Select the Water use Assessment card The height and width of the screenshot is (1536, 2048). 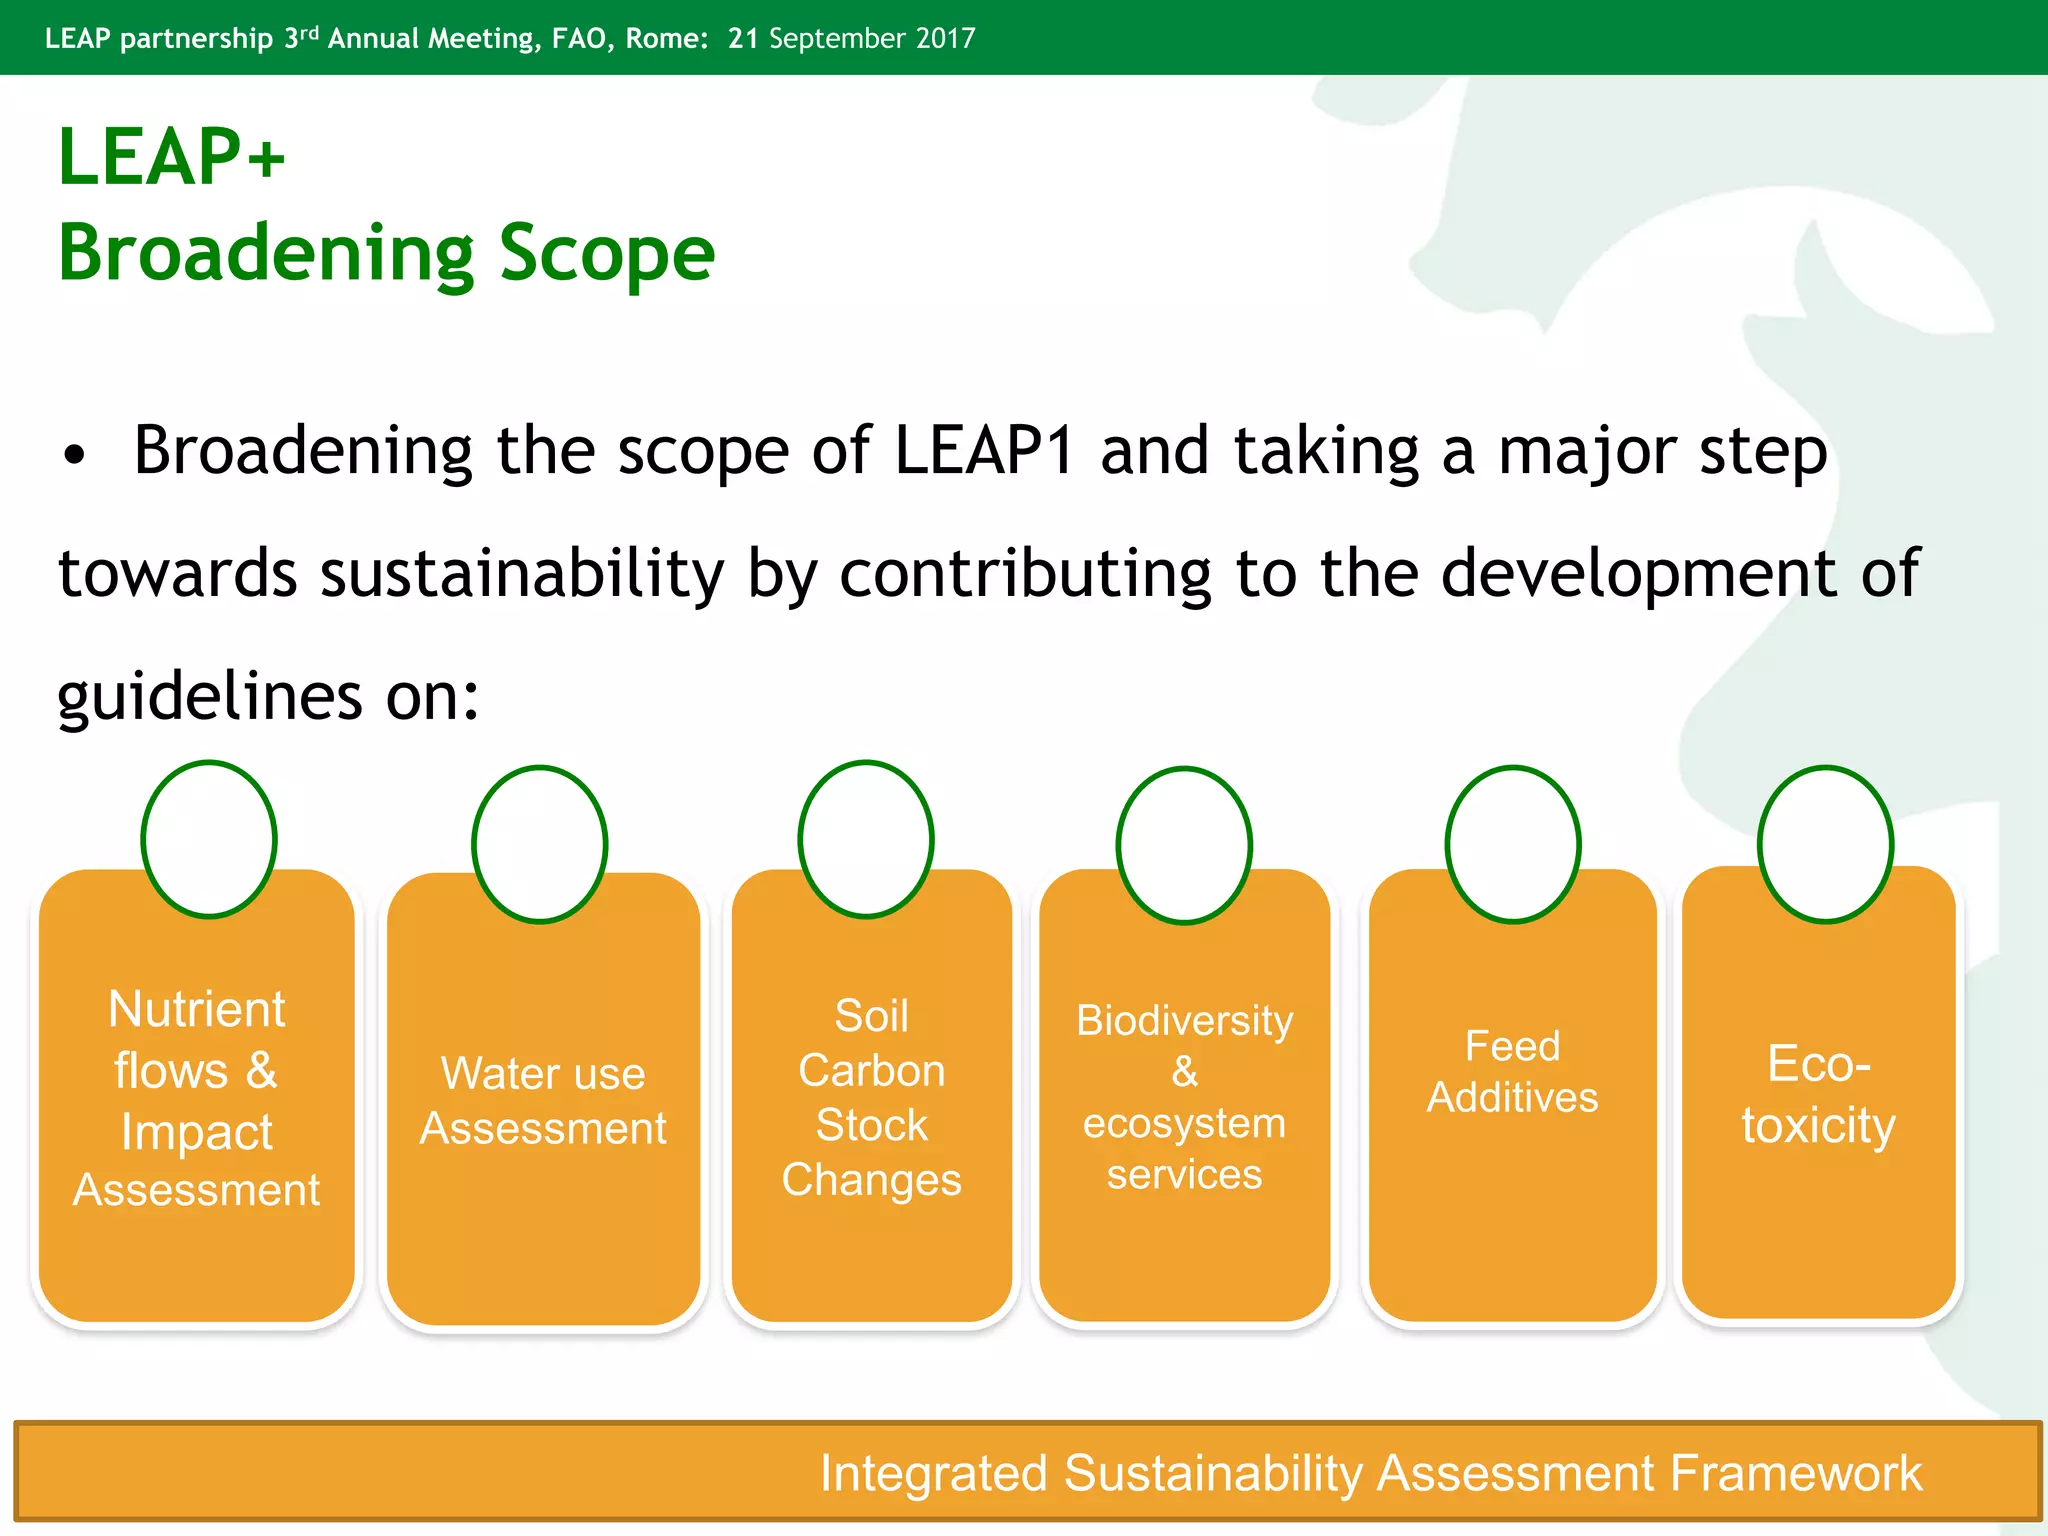[543, 1100]
